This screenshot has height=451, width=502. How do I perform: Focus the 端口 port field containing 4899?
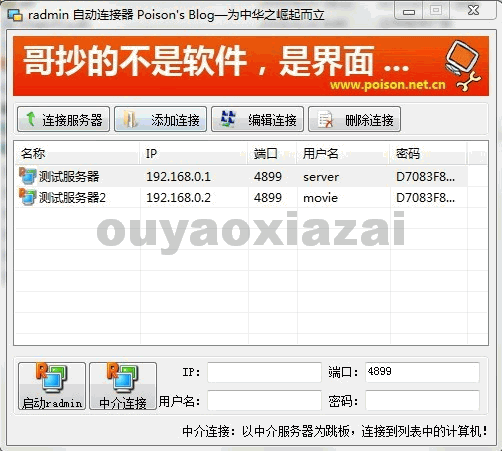[x=422, y=372]
